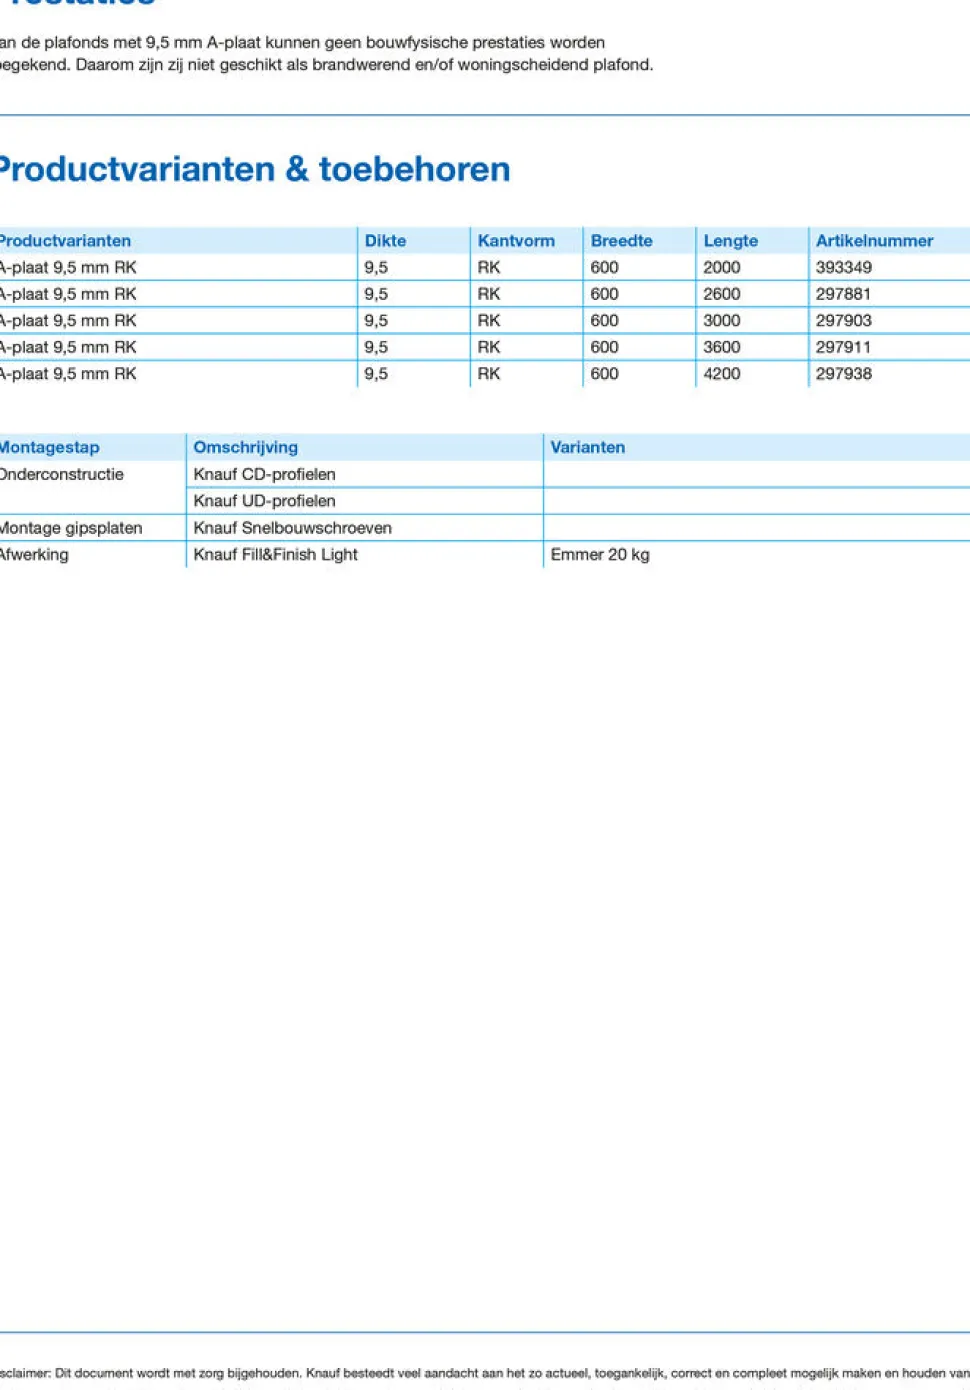970x1390 pixels.
Task: Select Knauf UD-profielen entry
Action: (264, 501)
